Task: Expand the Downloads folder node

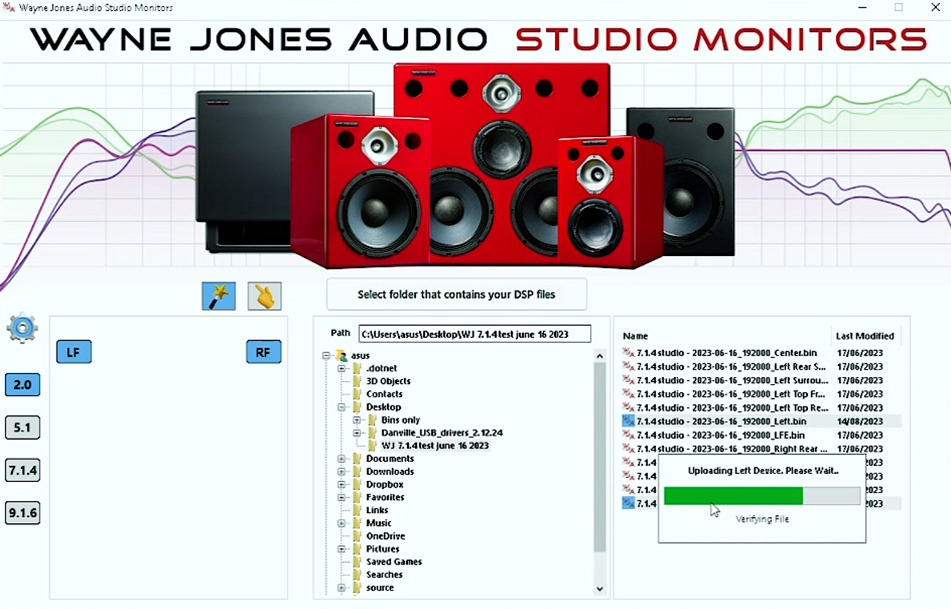Action: 341,471
